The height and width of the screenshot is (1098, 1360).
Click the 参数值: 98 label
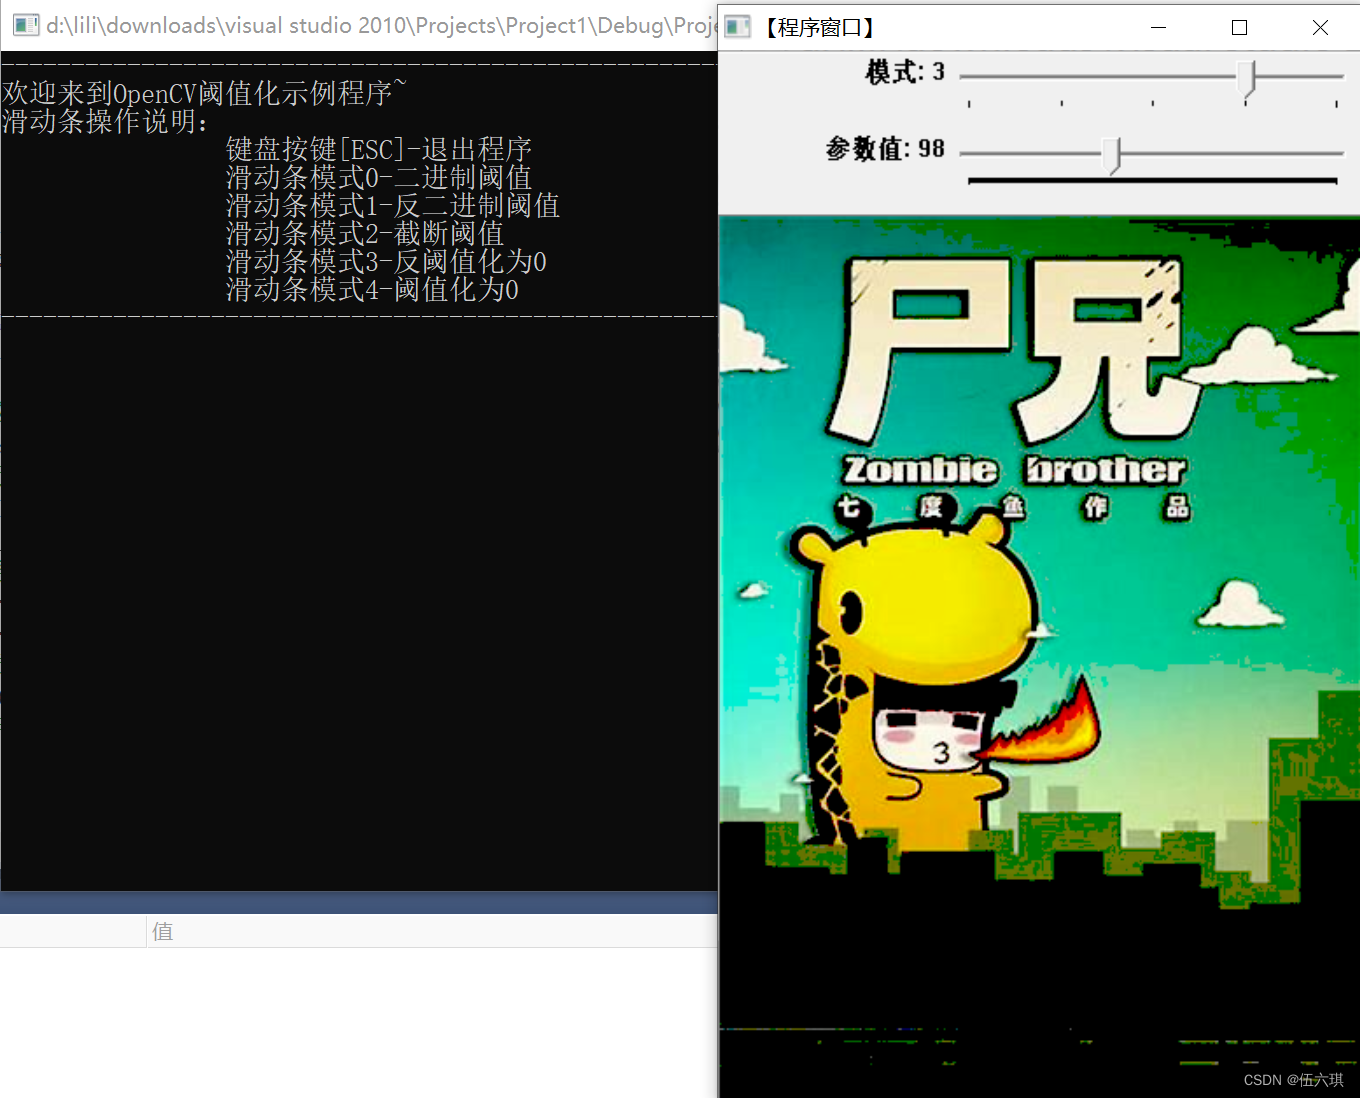885,149
